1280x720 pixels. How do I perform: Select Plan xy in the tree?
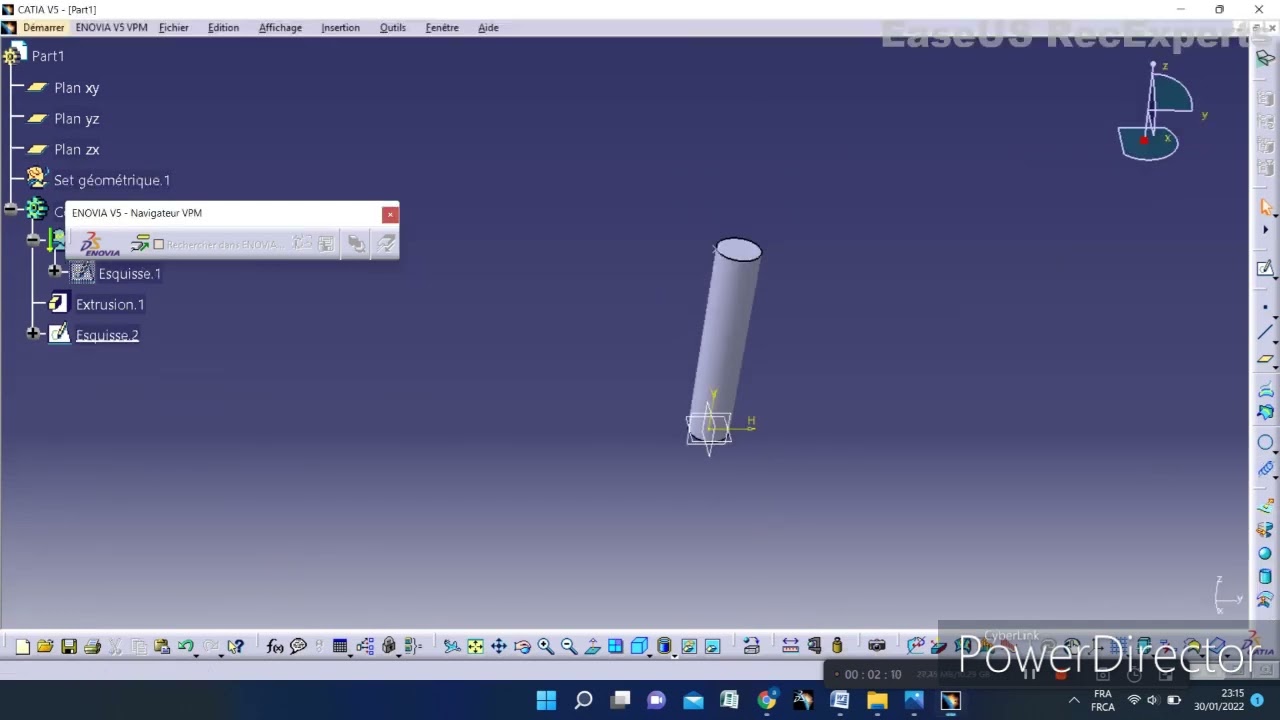point(76,88)
